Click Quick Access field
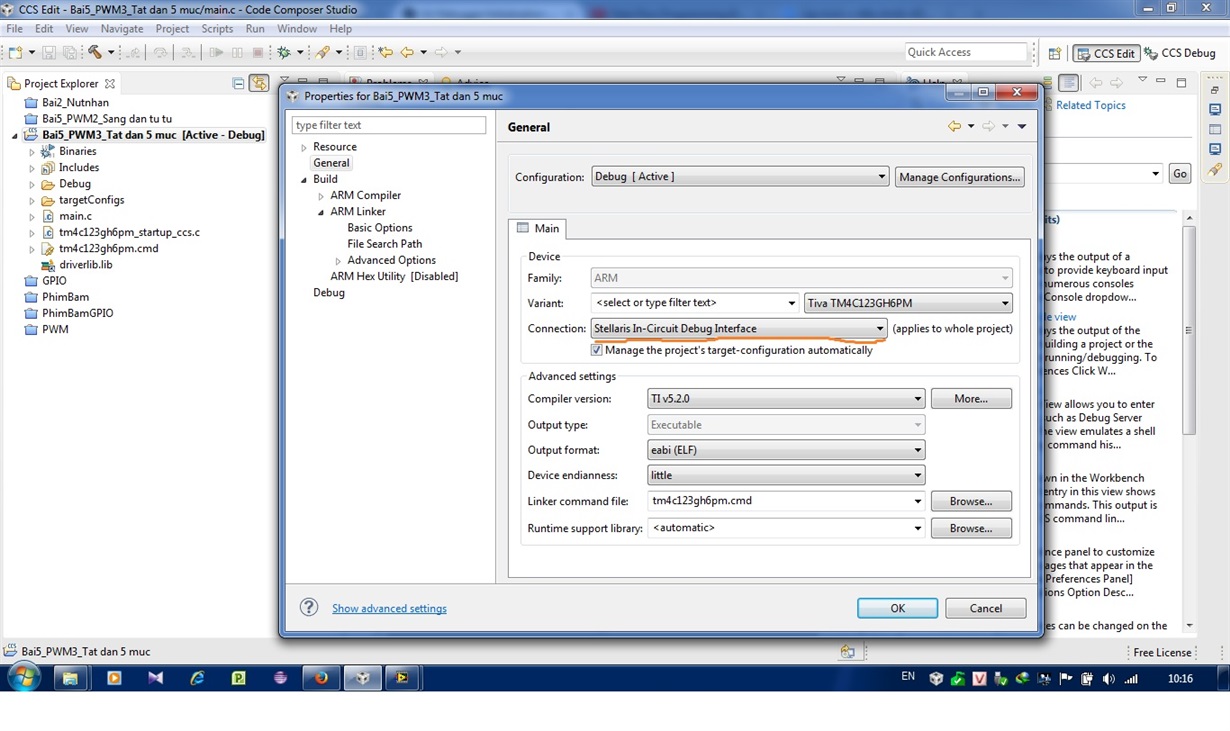Viewport: 1230px width, 731px height. click(x=966, y=52)
